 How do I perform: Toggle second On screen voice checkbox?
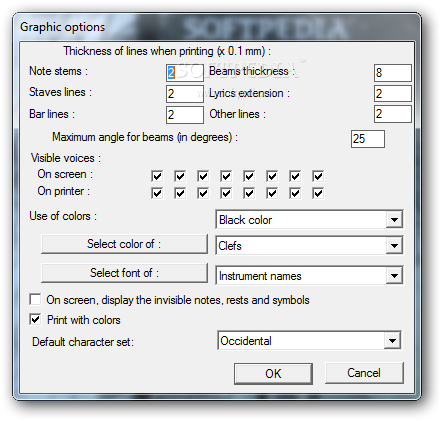(180, 176)
